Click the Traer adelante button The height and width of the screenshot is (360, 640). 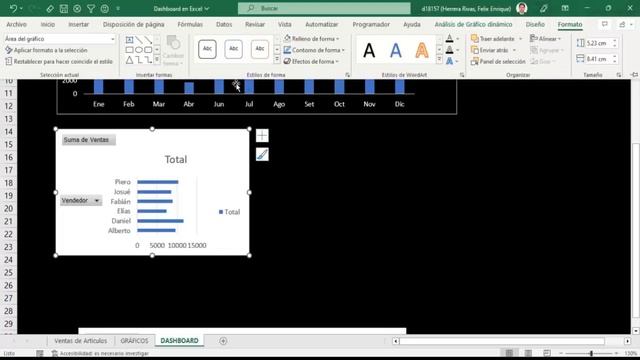click(x=493, y=39)
